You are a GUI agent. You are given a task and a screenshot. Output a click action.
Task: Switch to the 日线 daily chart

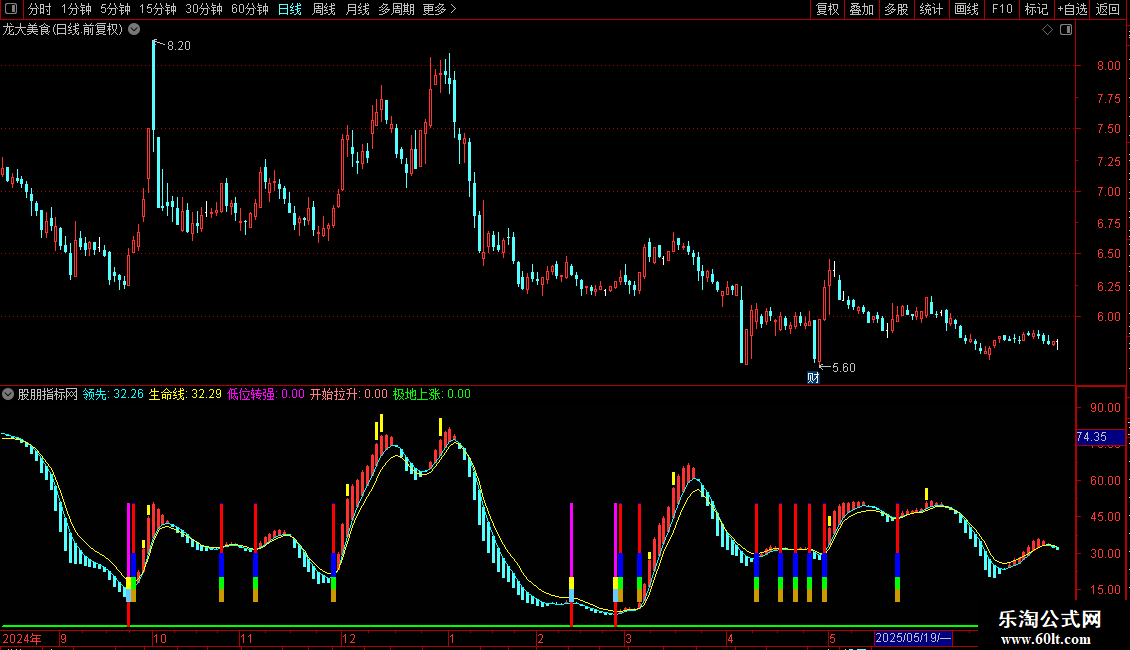[290, 9]
